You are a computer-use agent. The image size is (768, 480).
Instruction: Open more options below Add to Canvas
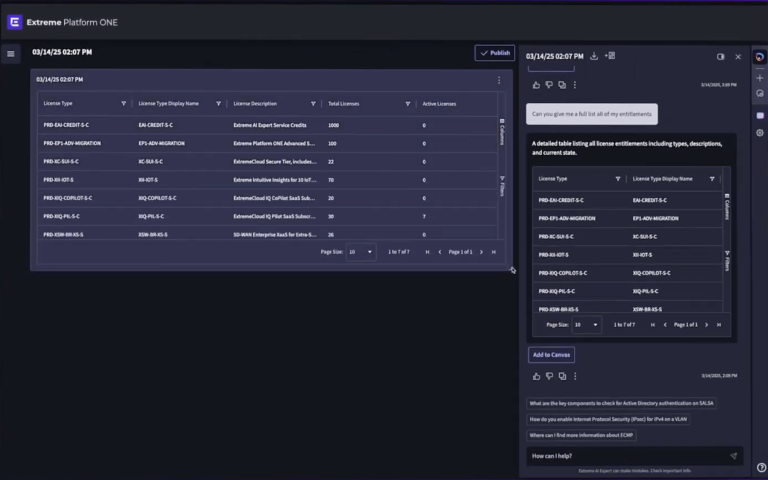point(576,376)
